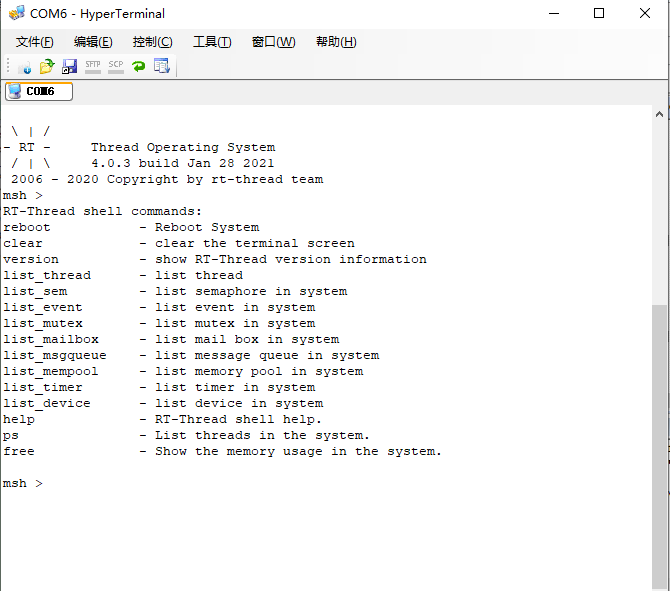Click the 'free' command text
The height and width of the screenshot is (591, 670).
[19, 451]
